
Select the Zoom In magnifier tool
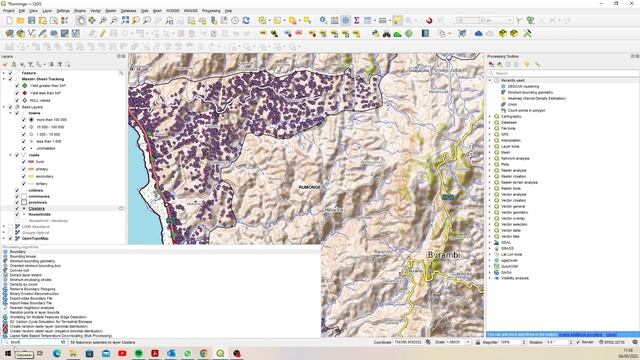[x=103, y=20]
